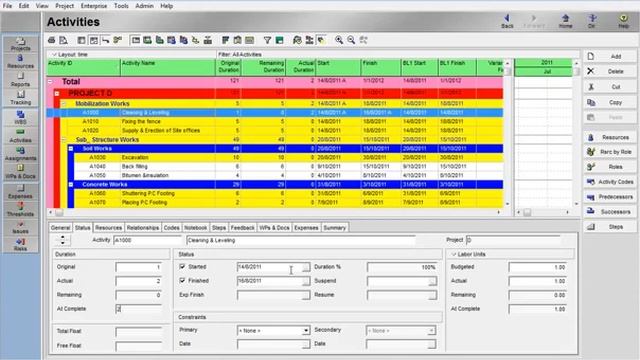640x360 pixels.
Task: Collapse the Mobilization Works group
Action: click(x=64, y=104)
